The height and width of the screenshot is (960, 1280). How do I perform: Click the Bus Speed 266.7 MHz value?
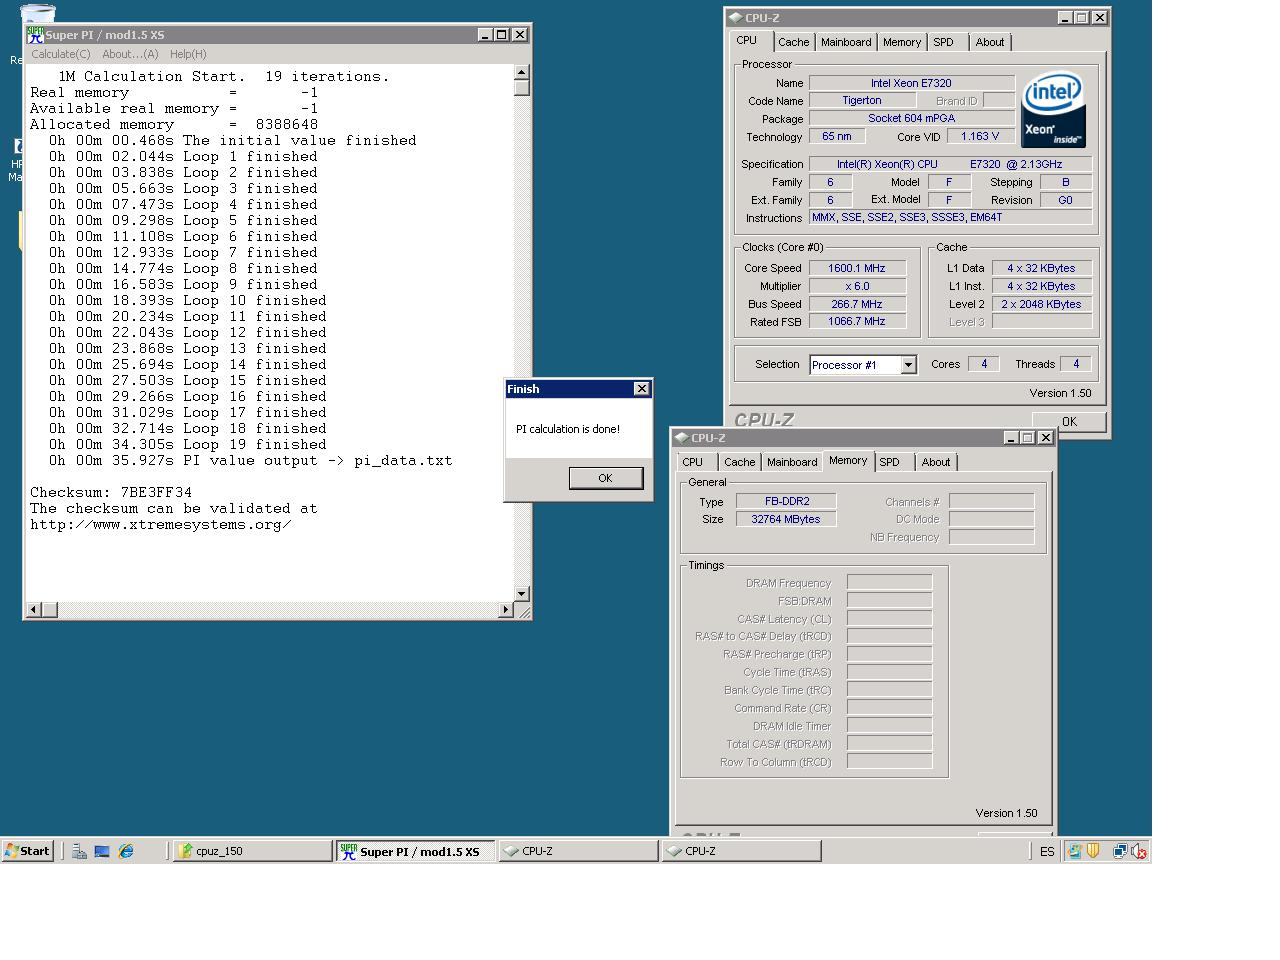click(857, 304)
